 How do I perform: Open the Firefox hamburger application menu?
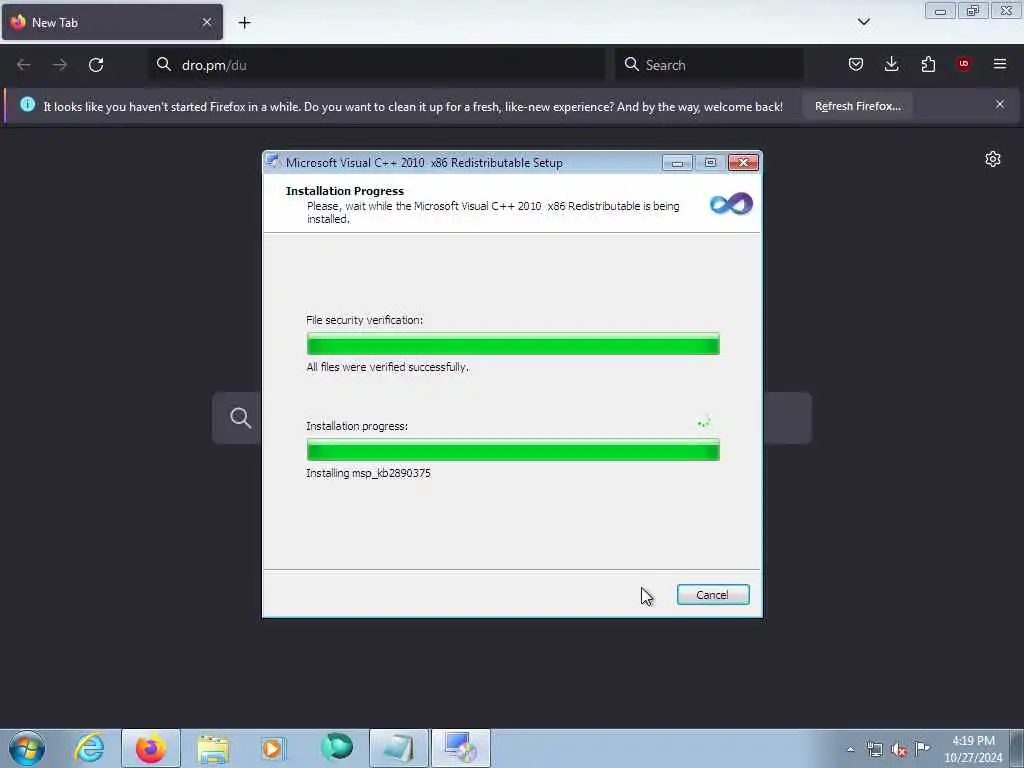pos(999,64)
